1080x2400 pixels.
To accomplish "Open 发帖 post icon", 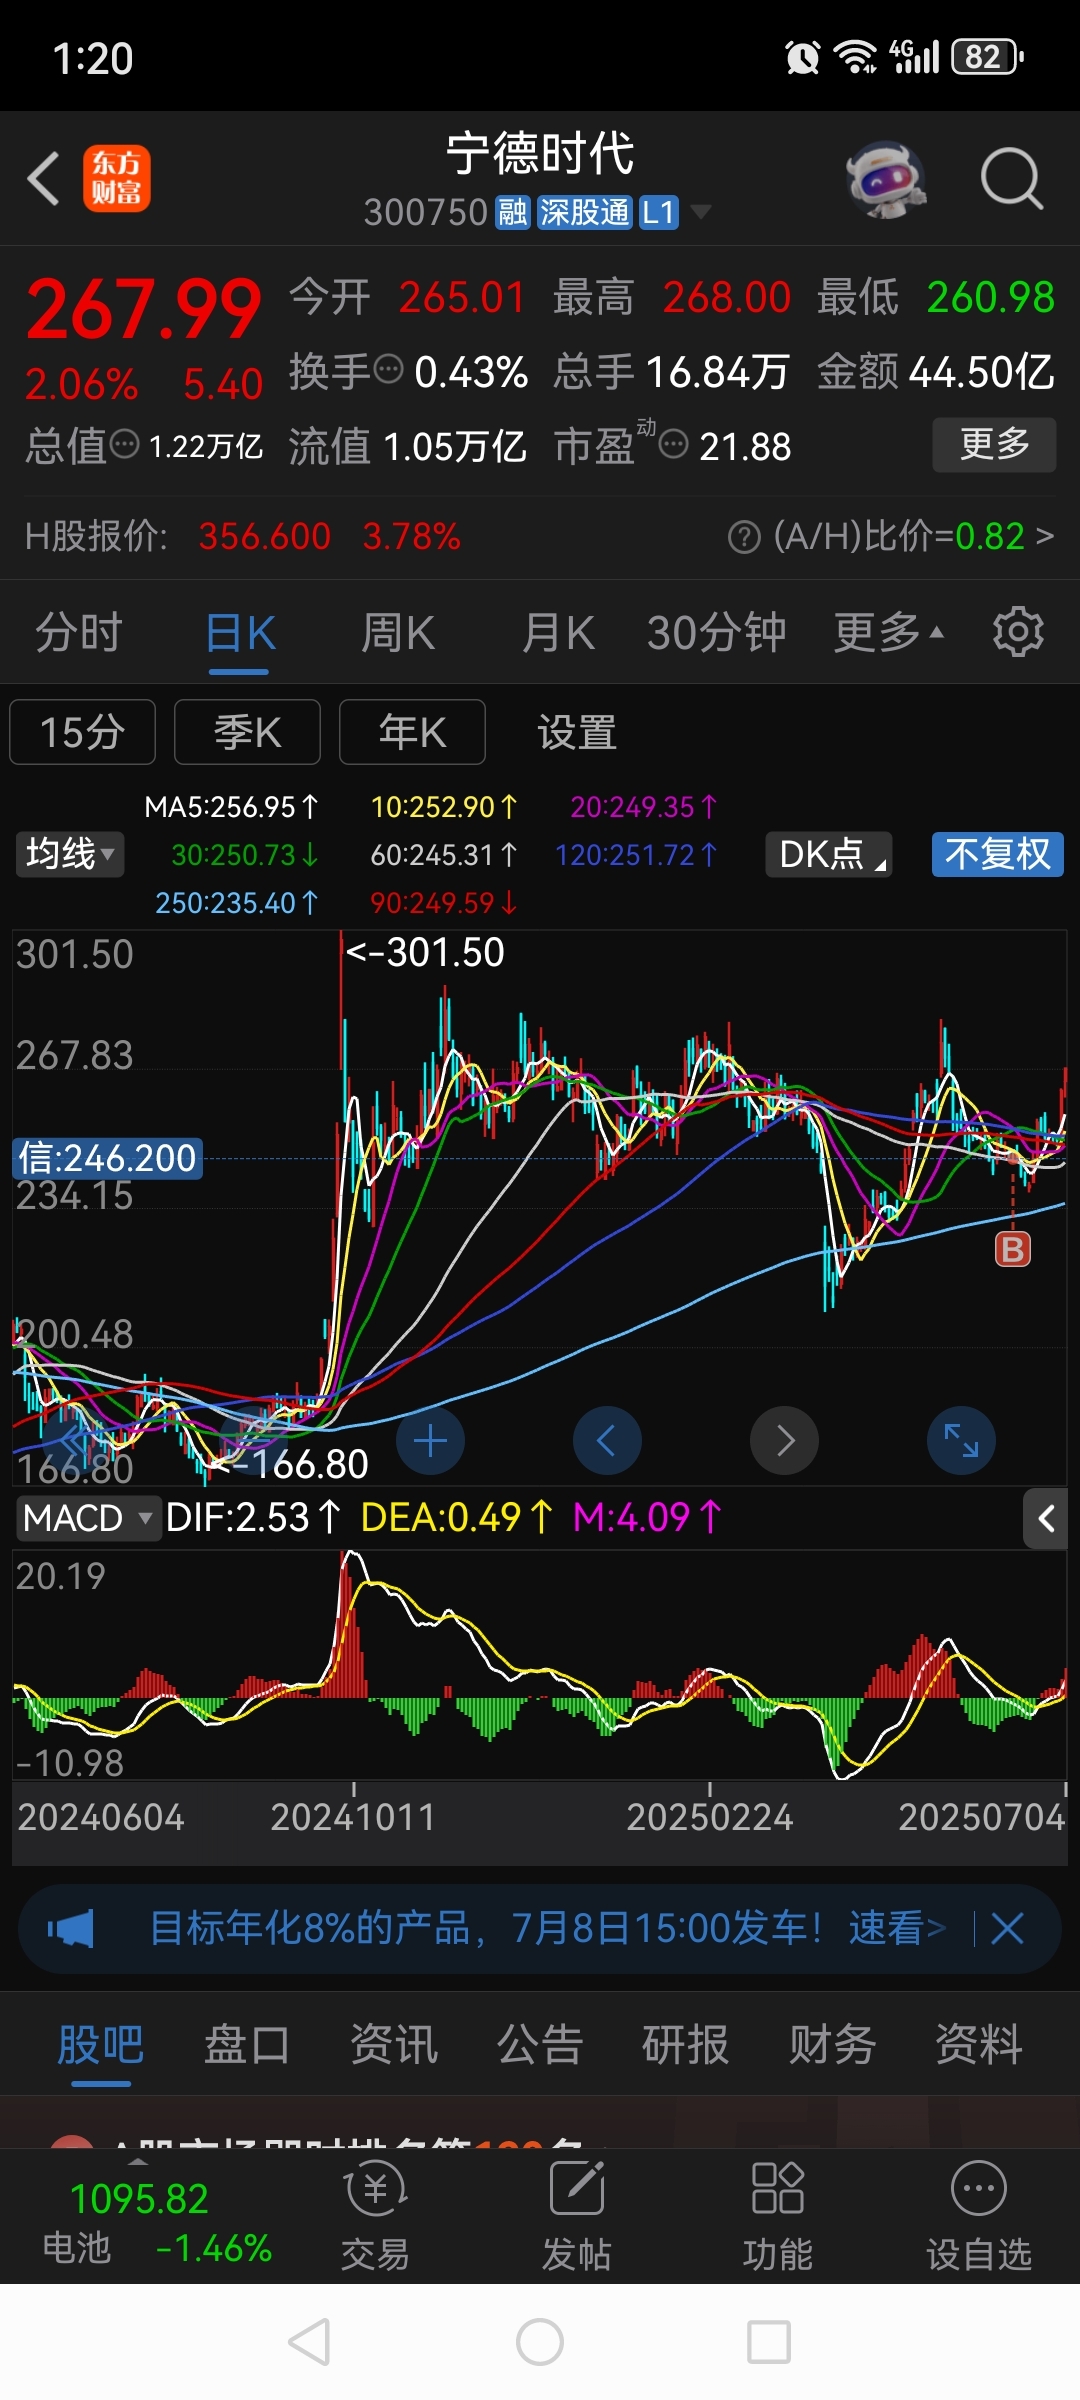I will click(x=577, y=2215).
